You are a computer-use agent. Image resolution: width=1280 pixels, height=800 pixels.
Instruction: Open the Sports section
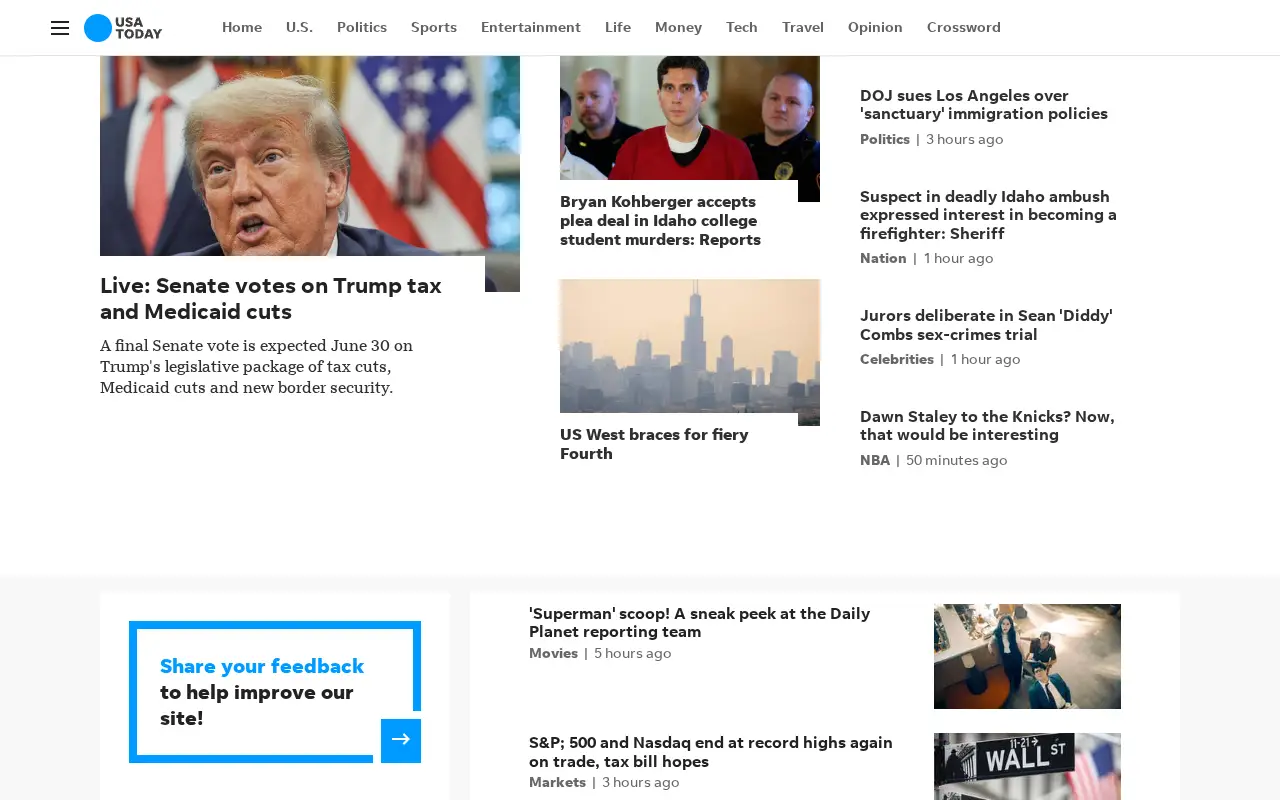pos(434,27)
